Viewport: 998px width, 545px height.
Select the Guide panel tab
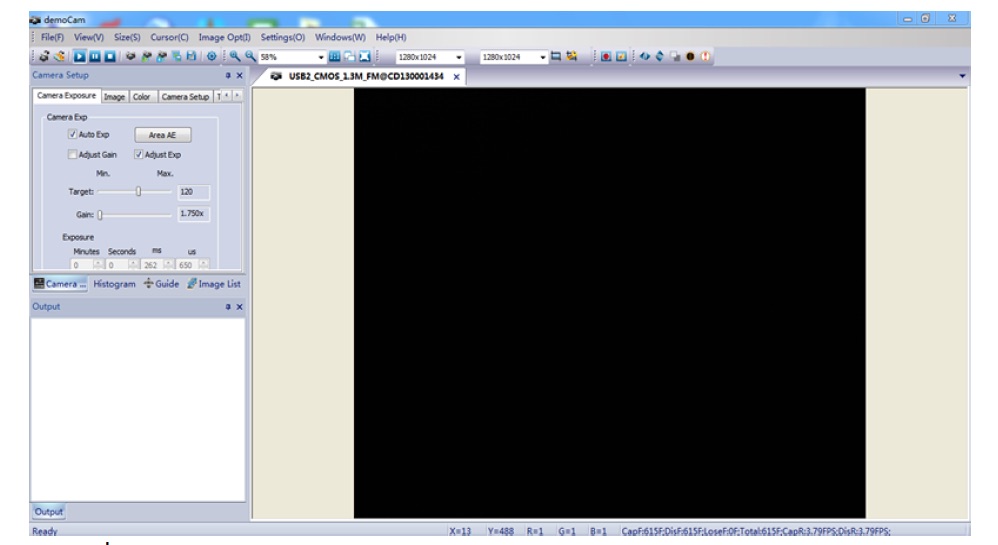(161, 284)
